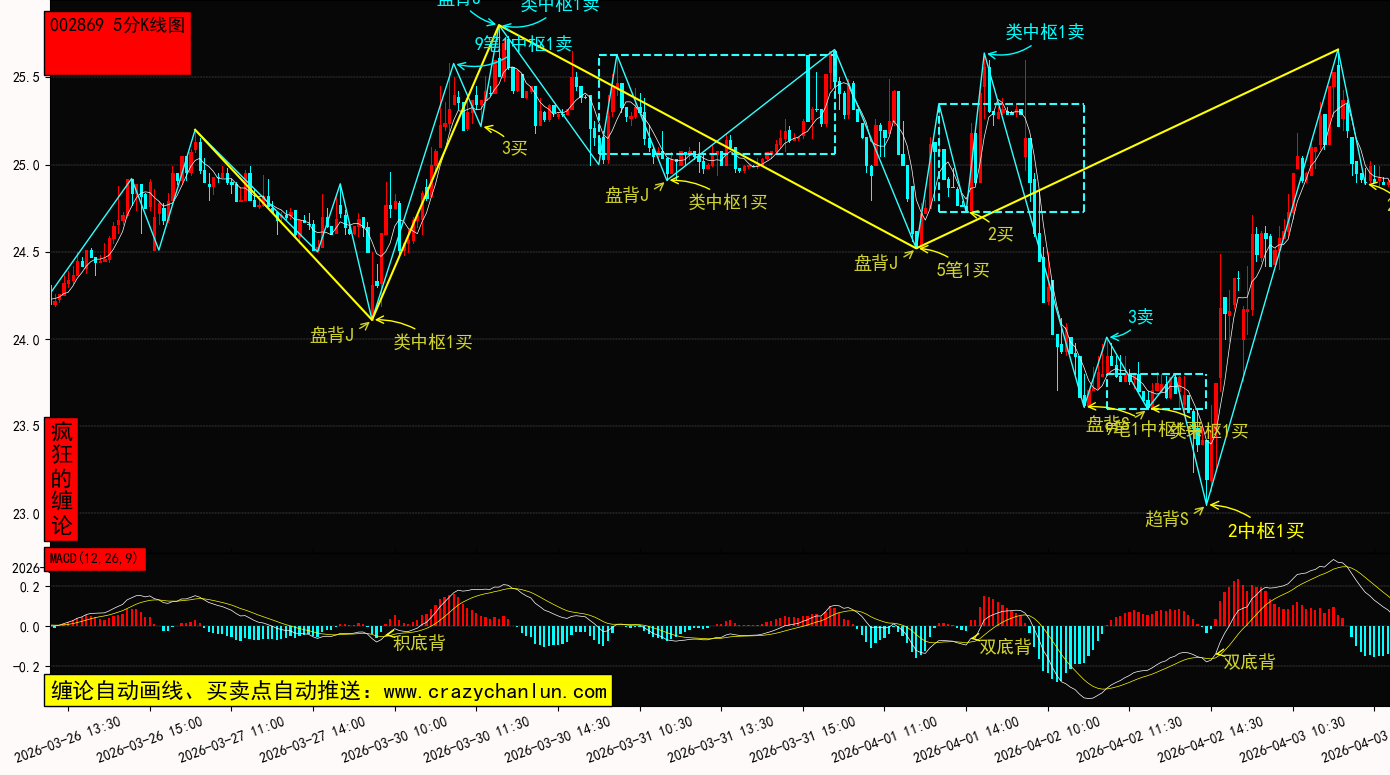Screen dimensions: 1390x775
Task: Click the 2买 buy point annotation
Action: click(1000, 234)
